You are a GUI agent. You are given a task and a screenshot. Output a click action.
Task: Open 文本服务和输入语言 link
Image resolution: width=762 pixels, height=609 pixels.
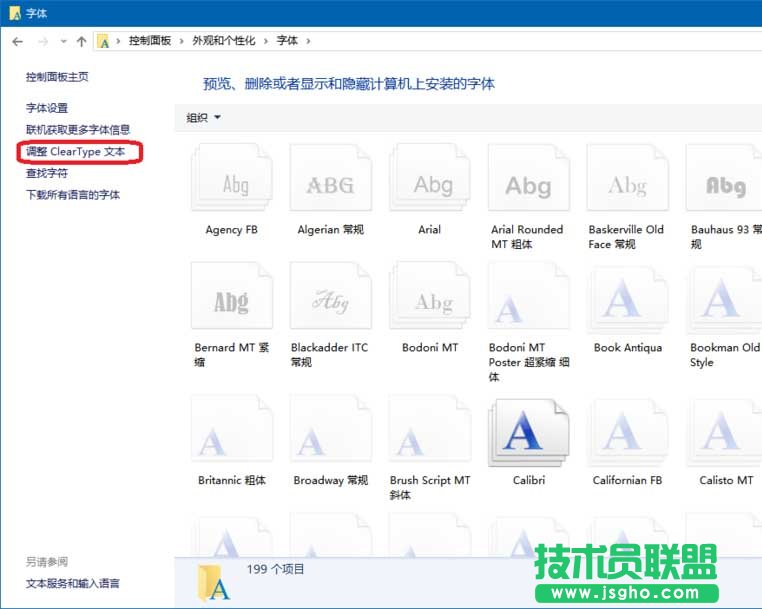pos(73,583)
